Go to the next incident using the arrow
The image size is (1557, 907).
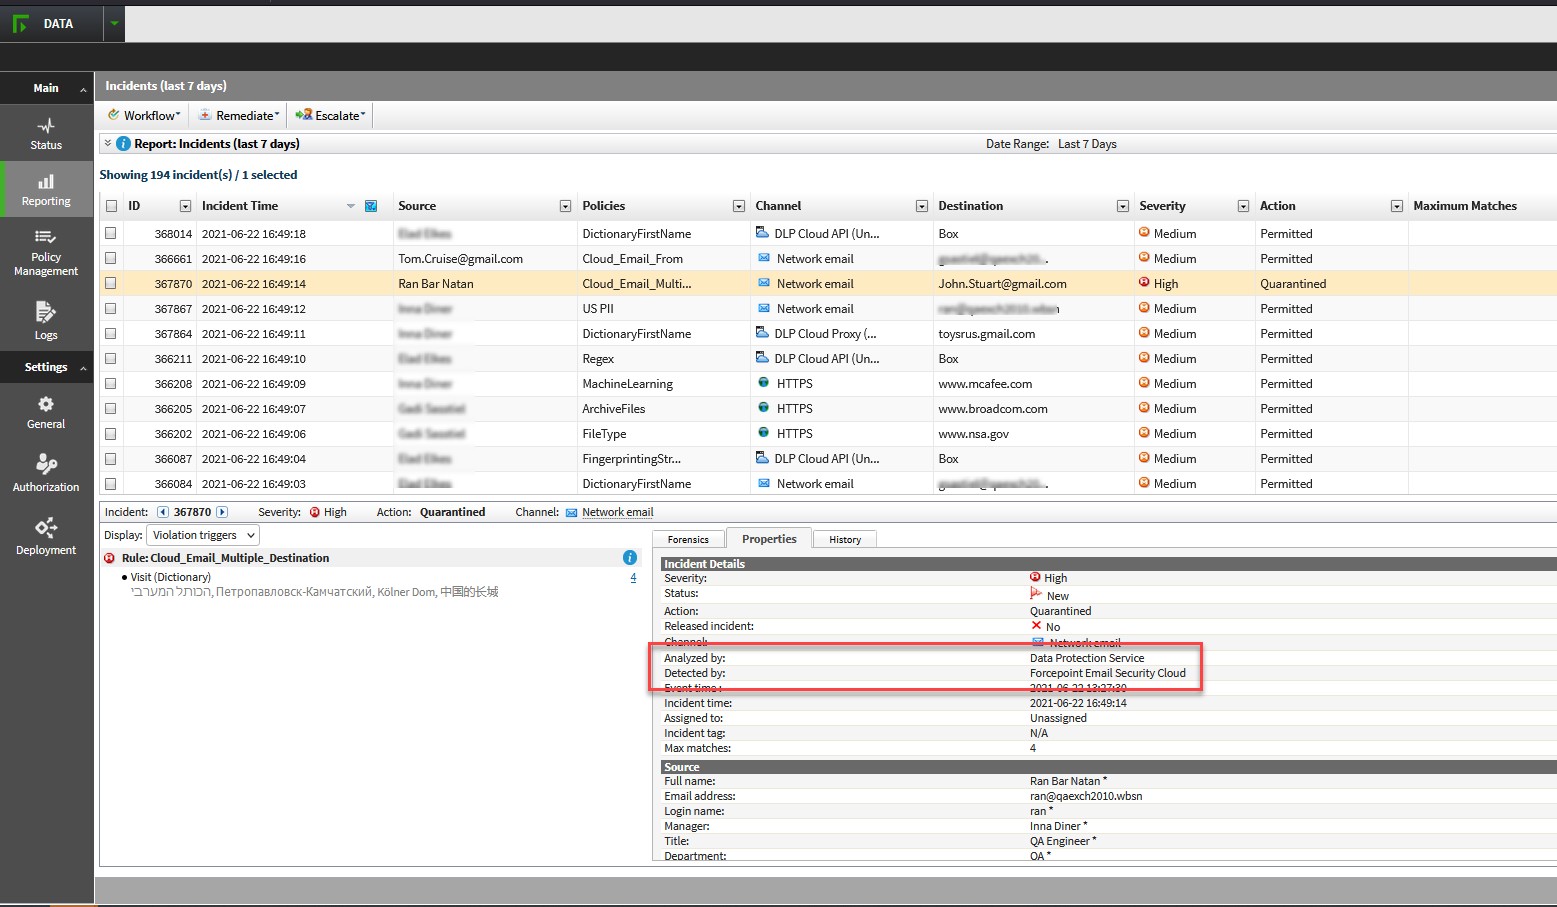click(x=222, y=511)
